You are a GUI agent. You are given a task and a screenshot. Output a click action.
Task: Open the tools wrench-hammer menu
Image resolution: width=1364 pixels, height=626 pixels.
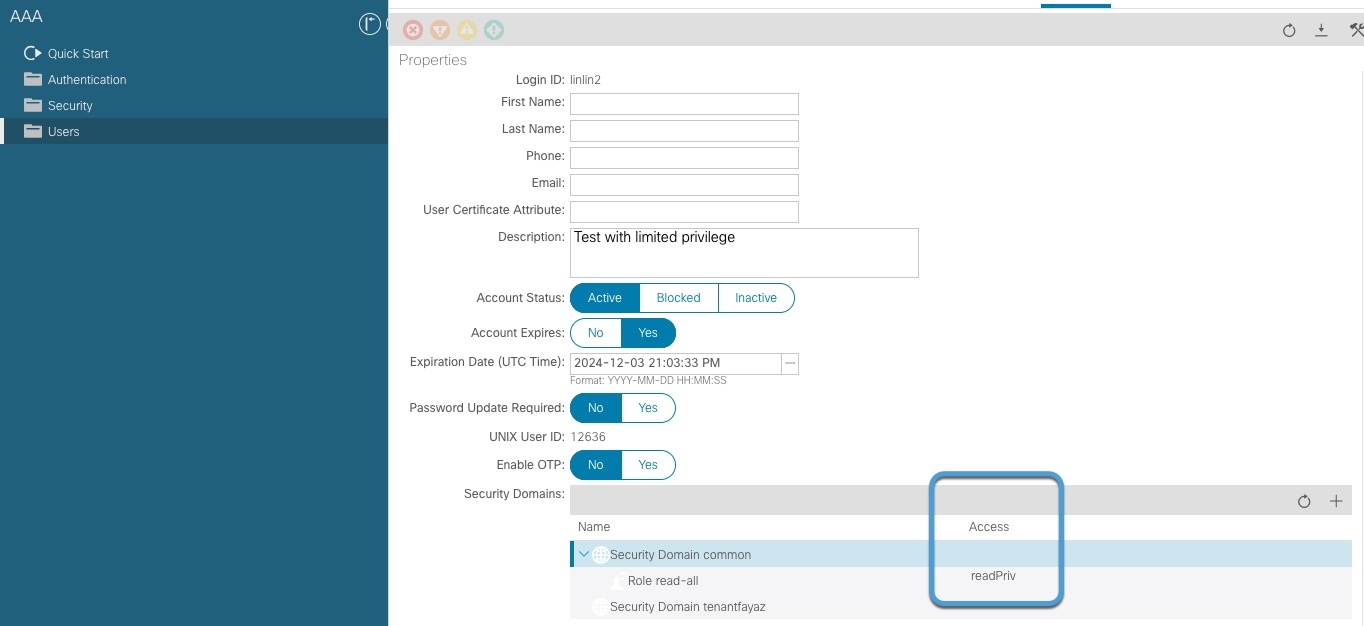1356,31
